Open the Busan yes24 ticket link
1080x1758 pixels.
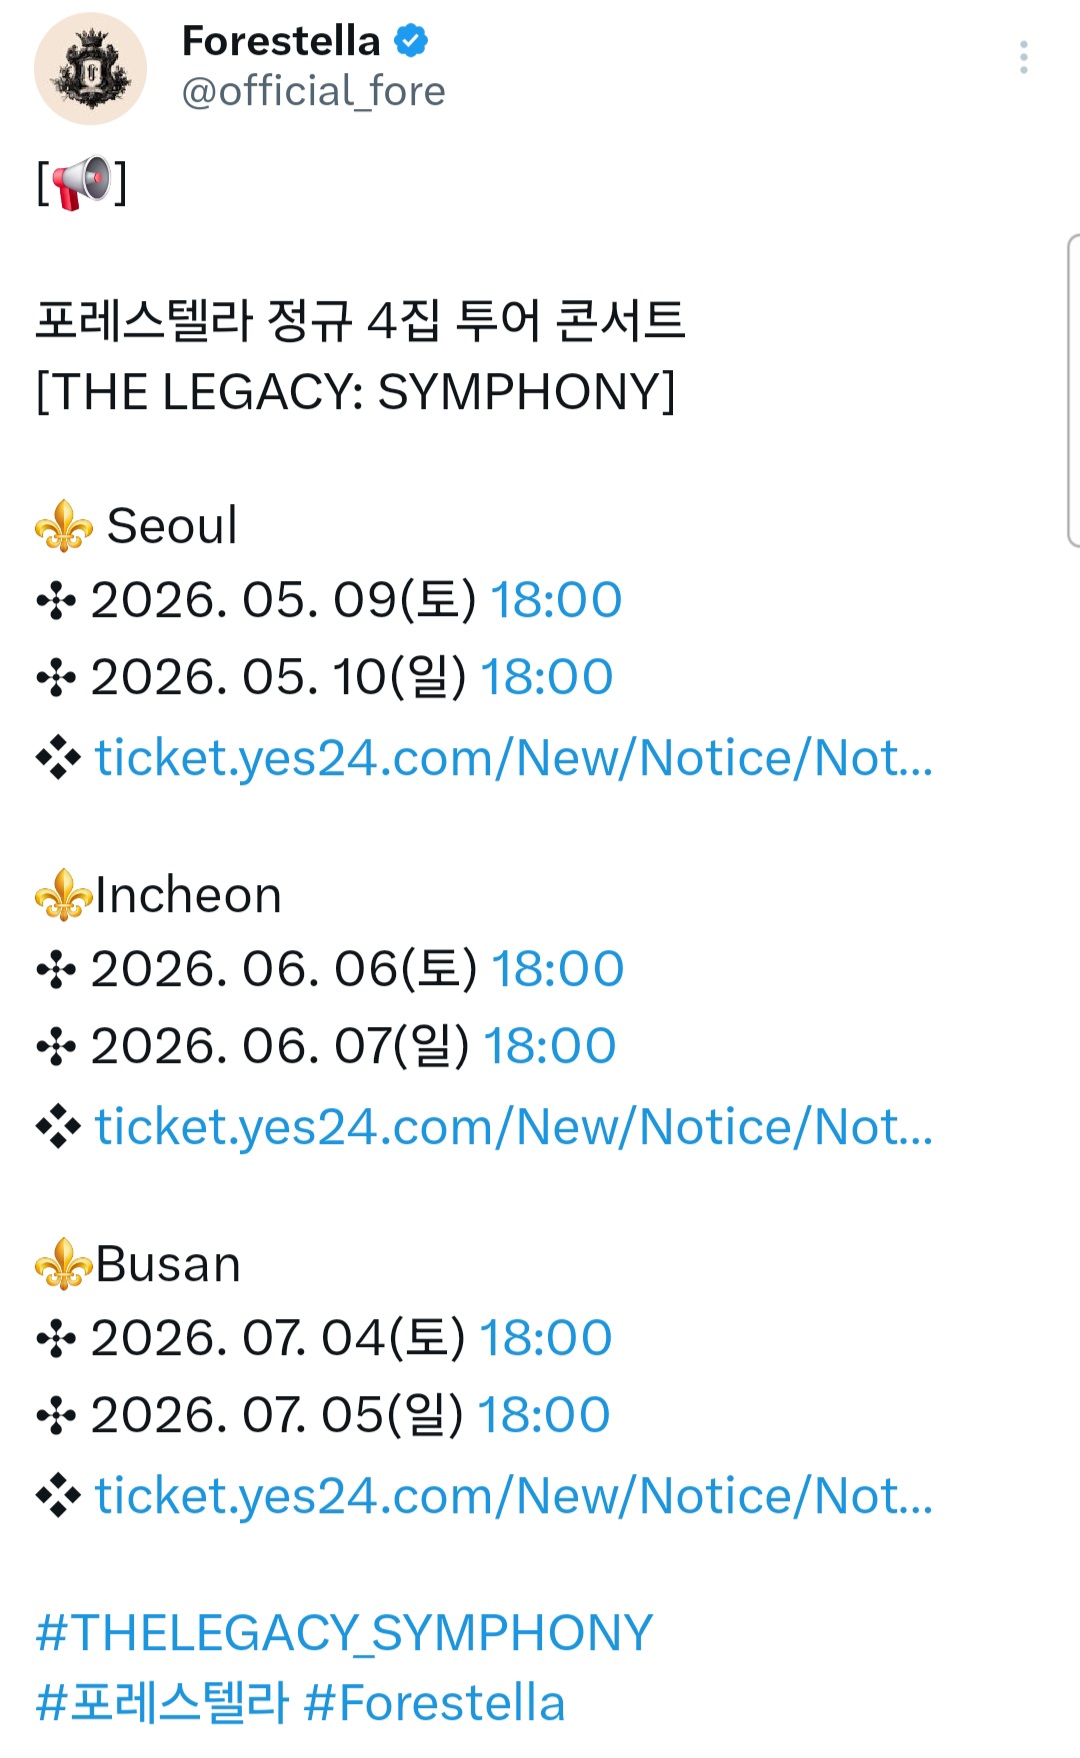(x=514, y=1496)
